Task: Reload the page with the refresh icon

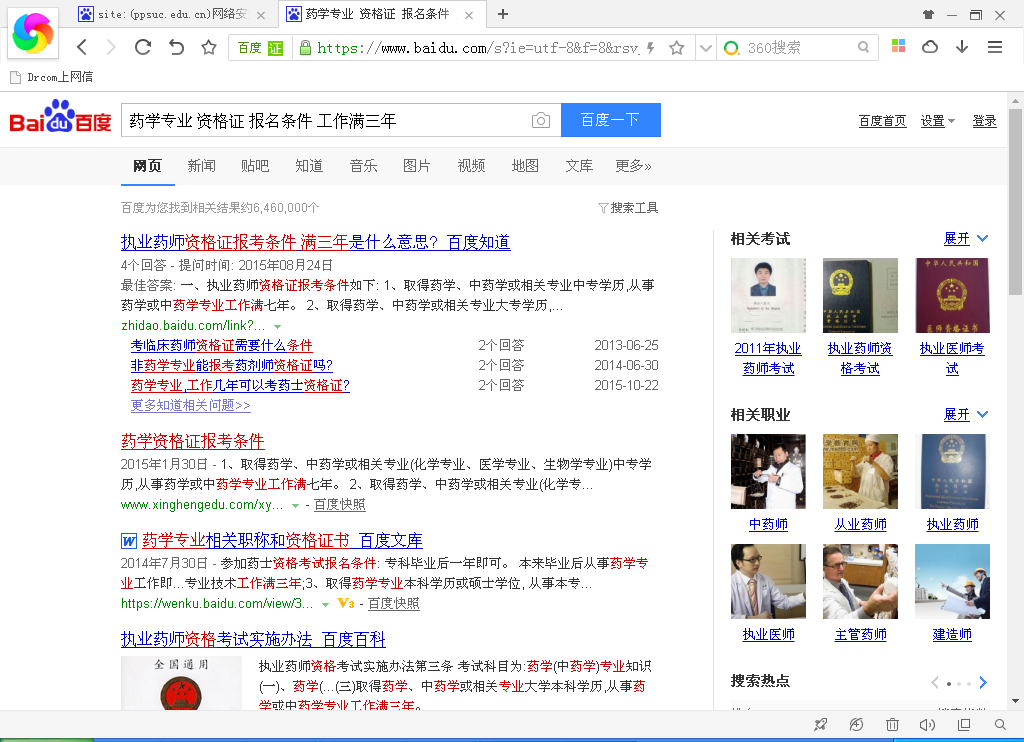Action: [143, 47]
